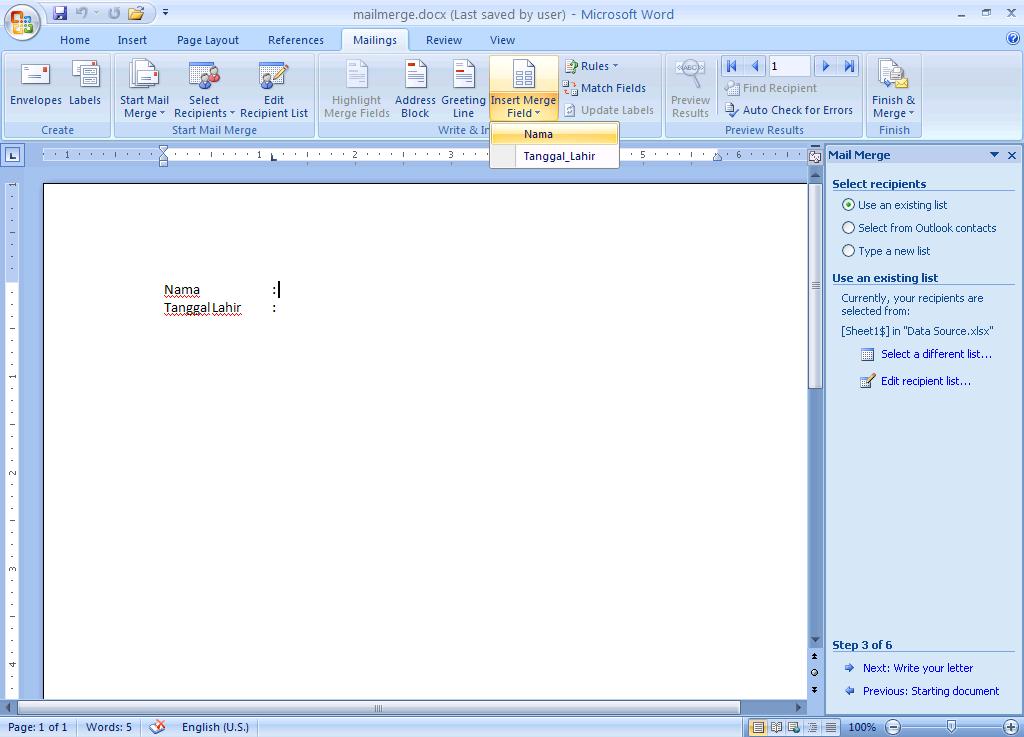This screenshot has width=1024, height=737.
Task: Click Edit Recipient List
Action: [274, 89]
